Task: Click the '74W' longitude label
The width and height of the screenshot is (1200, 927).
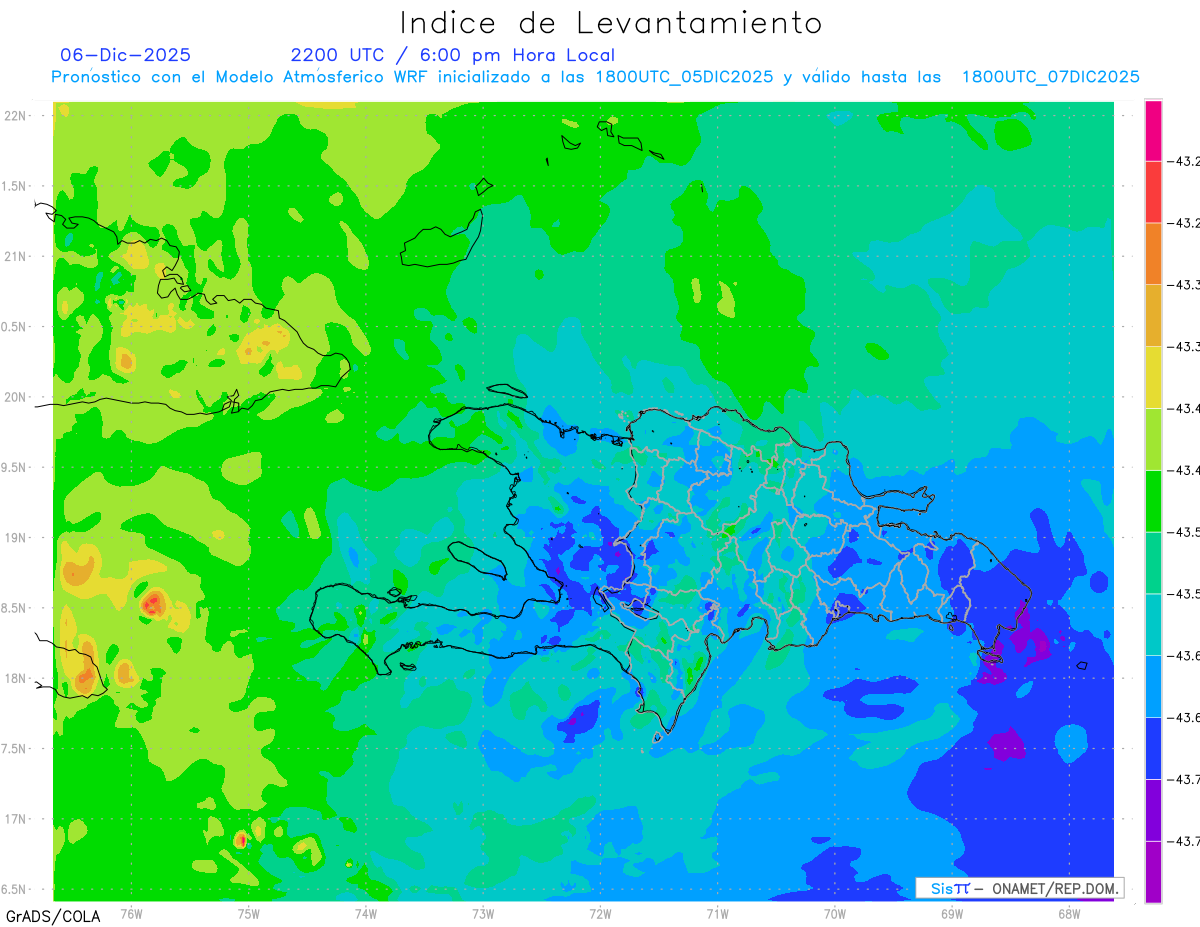Action: (365, 913)
